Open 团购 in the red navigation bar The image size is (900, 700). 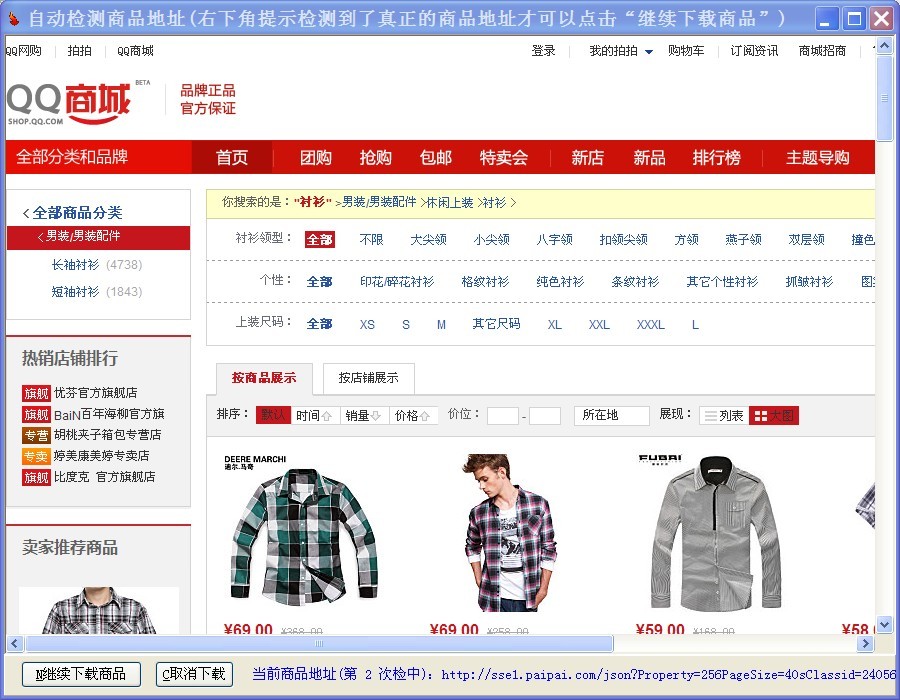click(316, 158)
